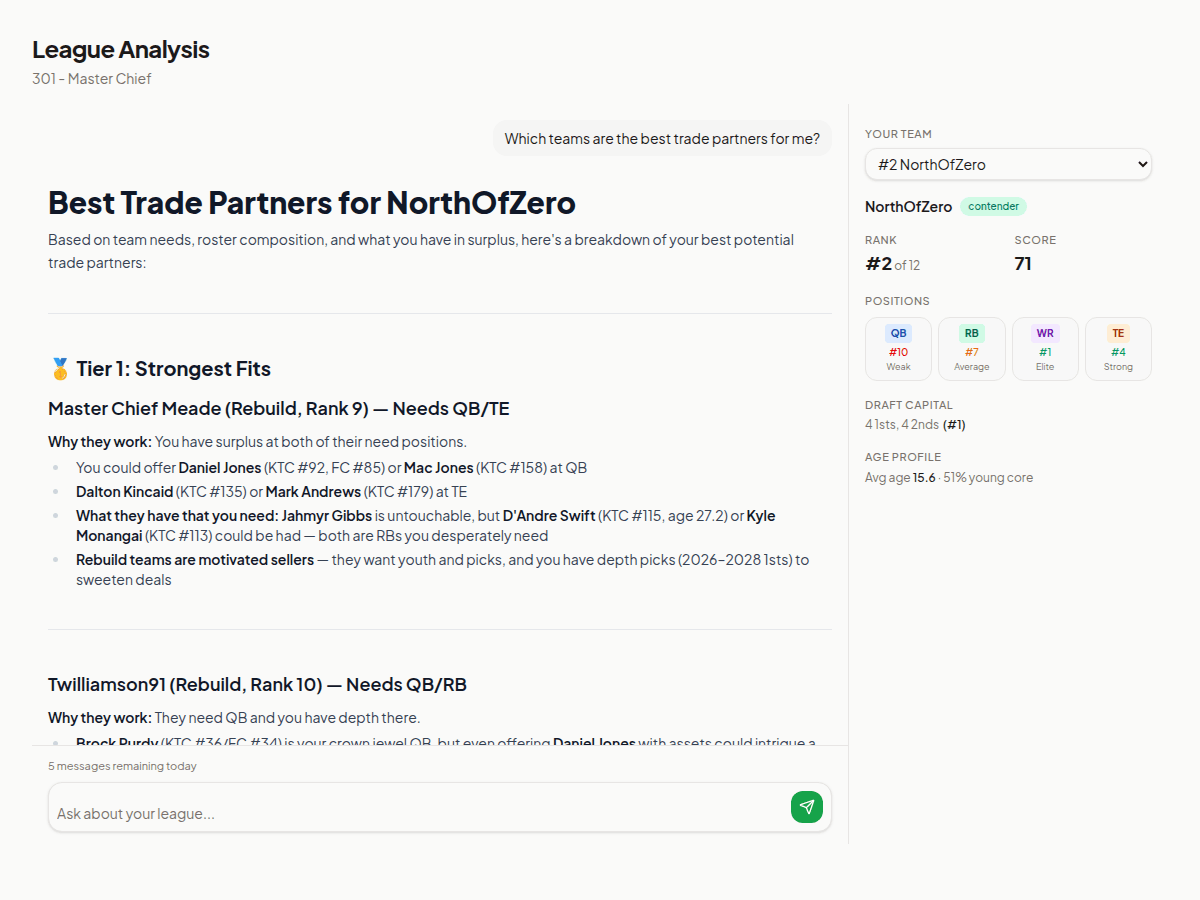Click the 5 messages remaining today text
This screenshot has height=900, width=1200.
coord(122,766)
